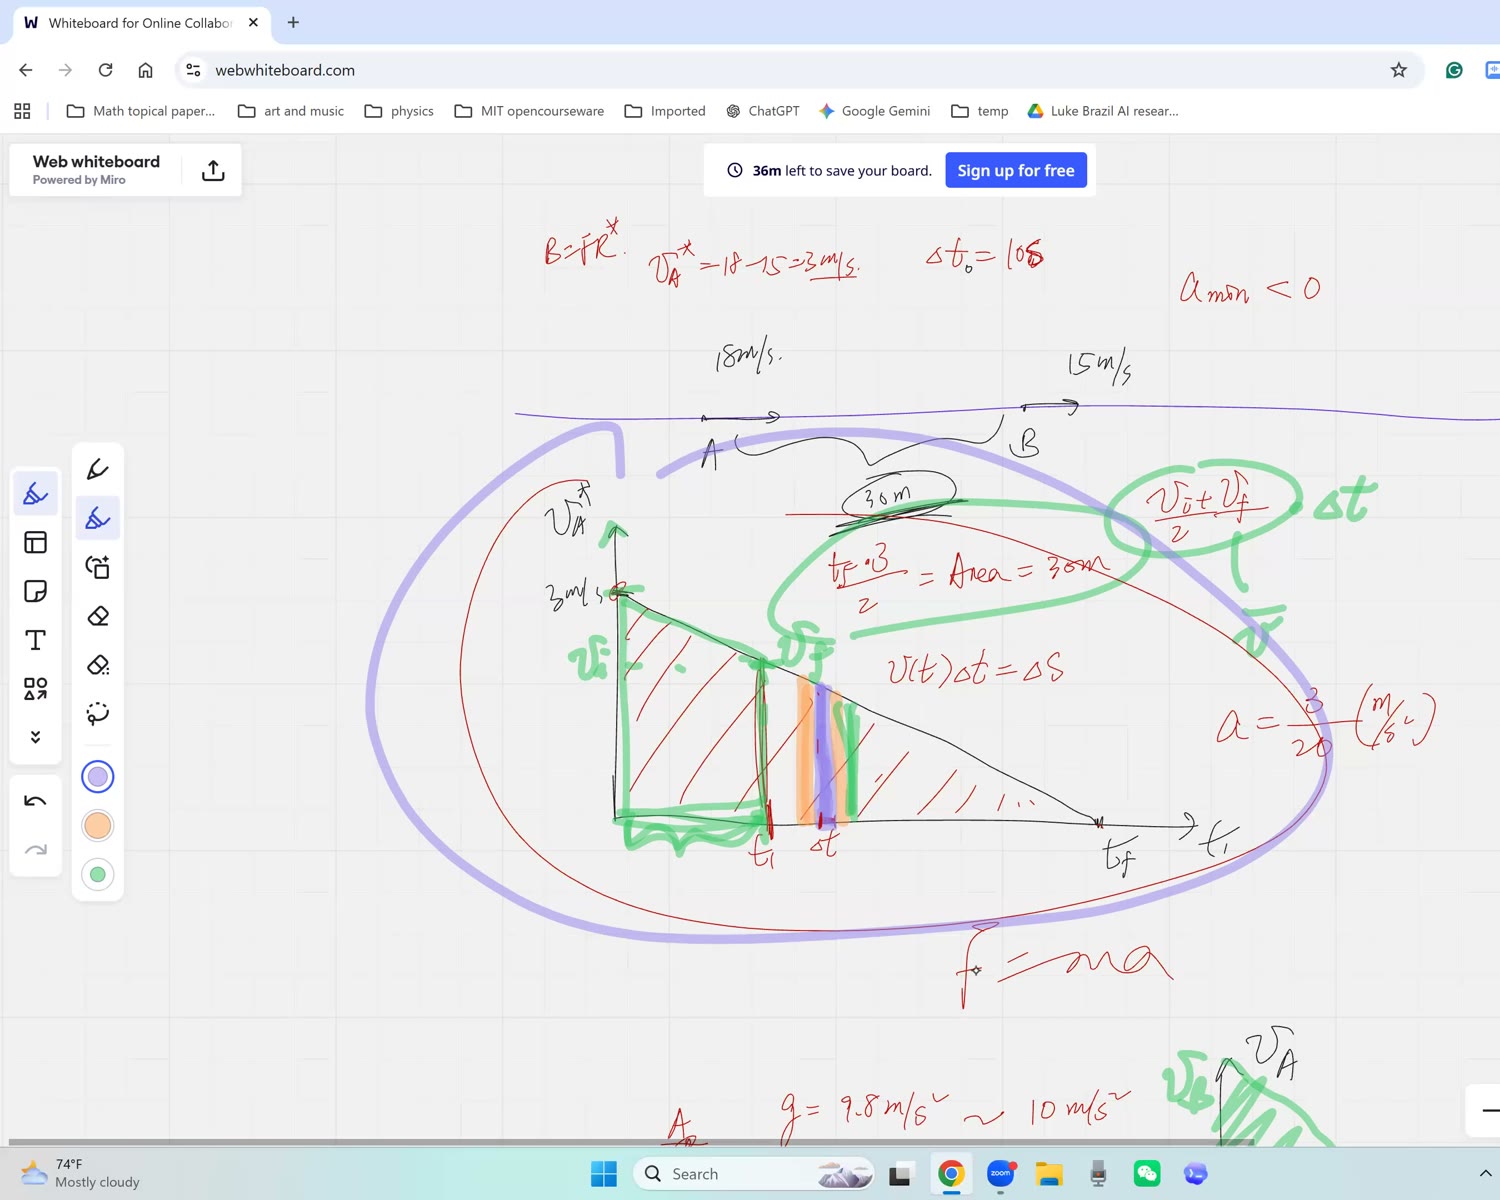The image size is (1500, 1200).
Task: Select the Lasso tool
Action: coord(98,714)
